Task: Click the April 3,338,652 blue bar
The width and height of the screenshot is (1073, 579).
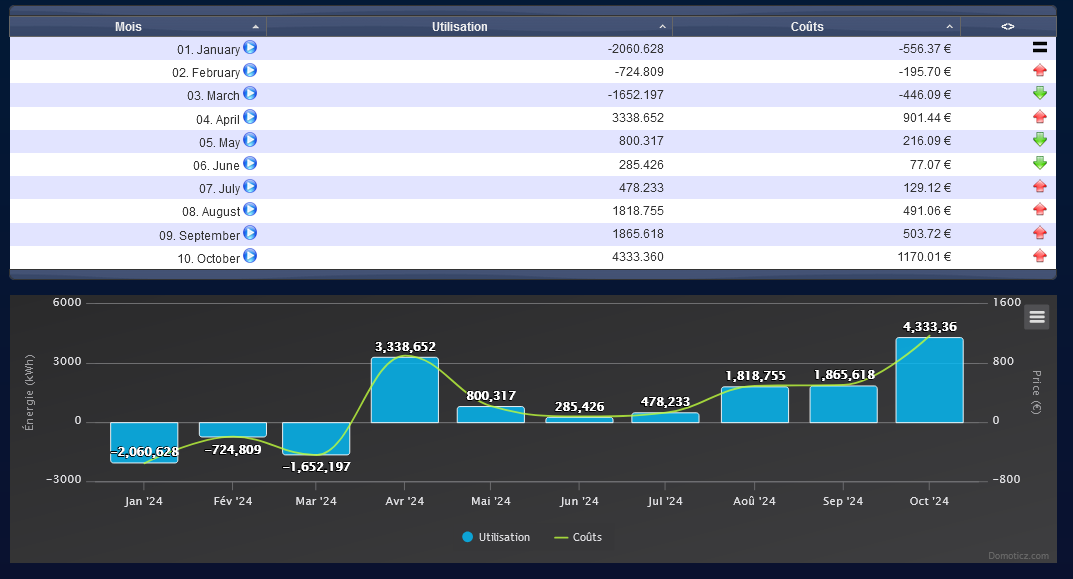Action: coord(405,389)
